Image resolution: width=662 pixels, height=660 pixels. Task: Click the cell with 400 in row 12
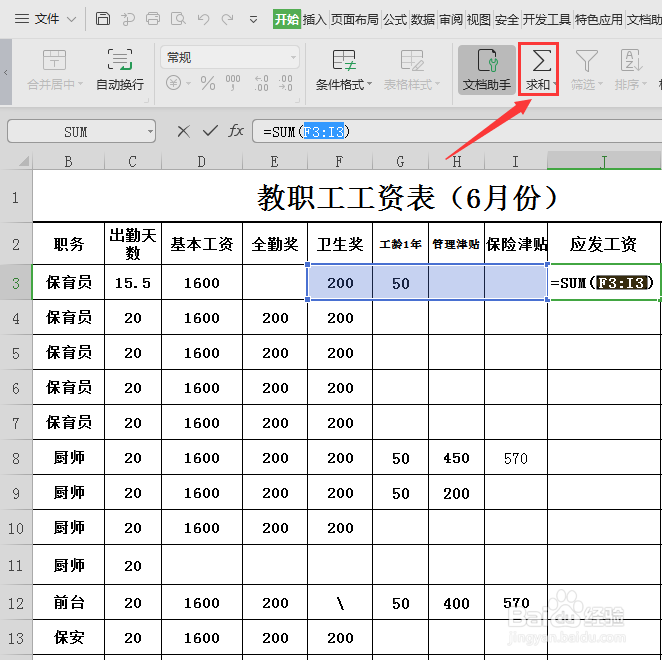(x=456, y=603)
